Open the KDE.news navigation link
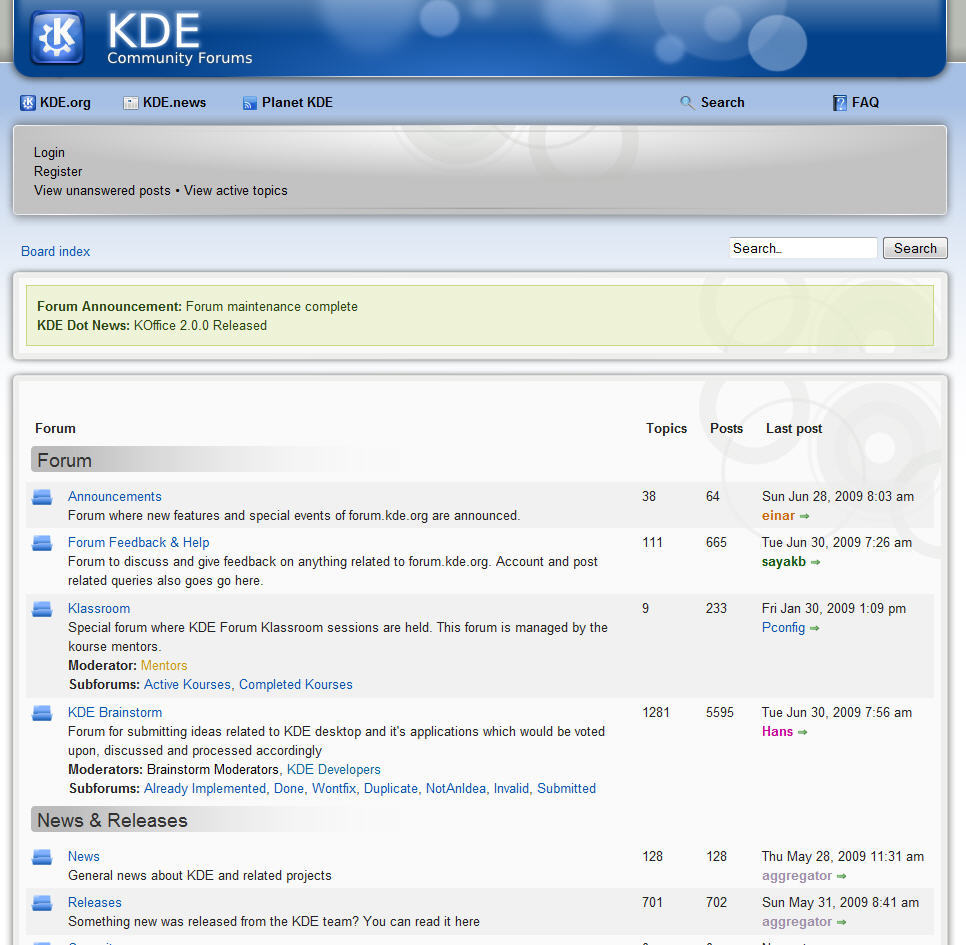The image size is (966, 945). 174,102
